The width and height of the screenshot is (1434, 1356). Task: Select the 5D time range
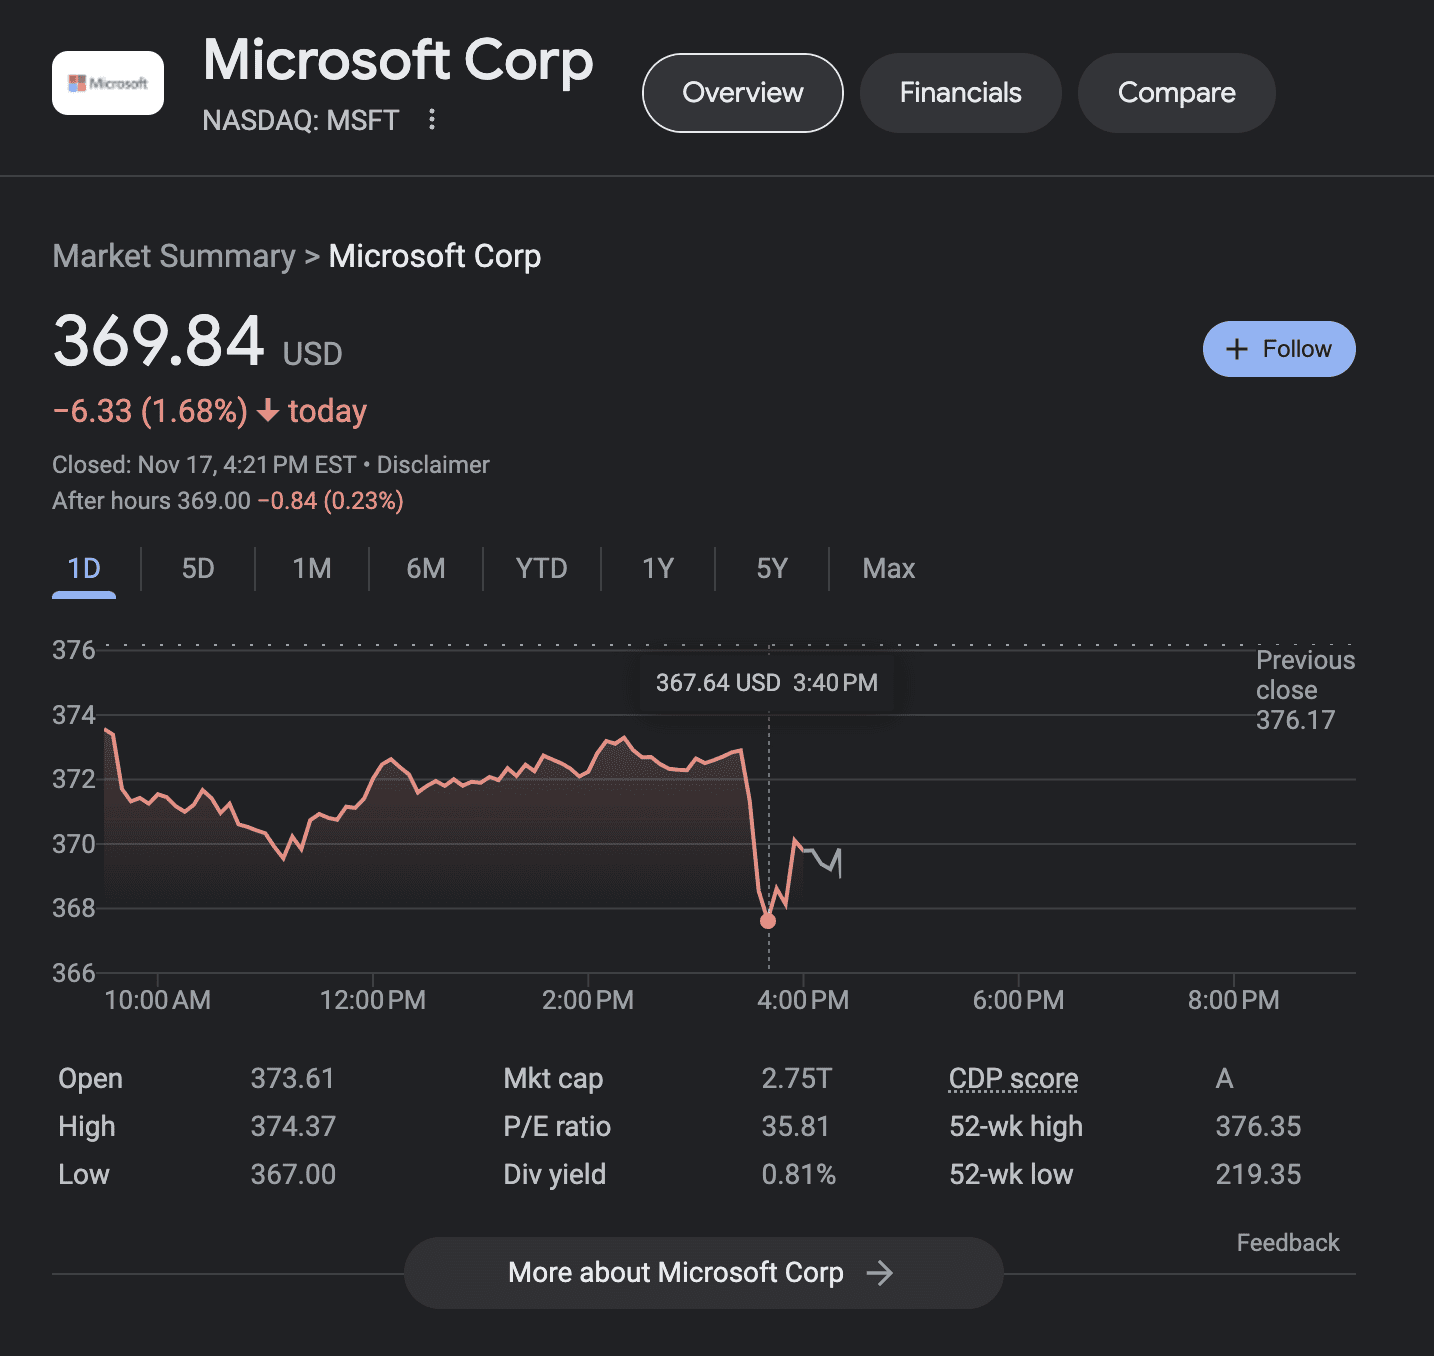(x=197, y=568)
